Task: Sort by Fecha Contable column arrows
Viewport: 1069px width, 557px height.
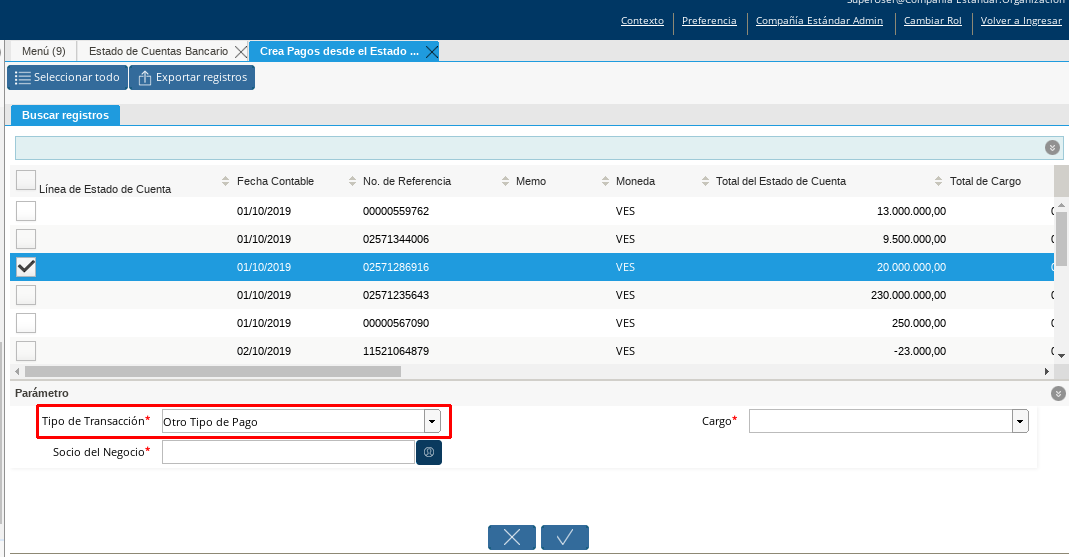Action: (x=226, y=181)
